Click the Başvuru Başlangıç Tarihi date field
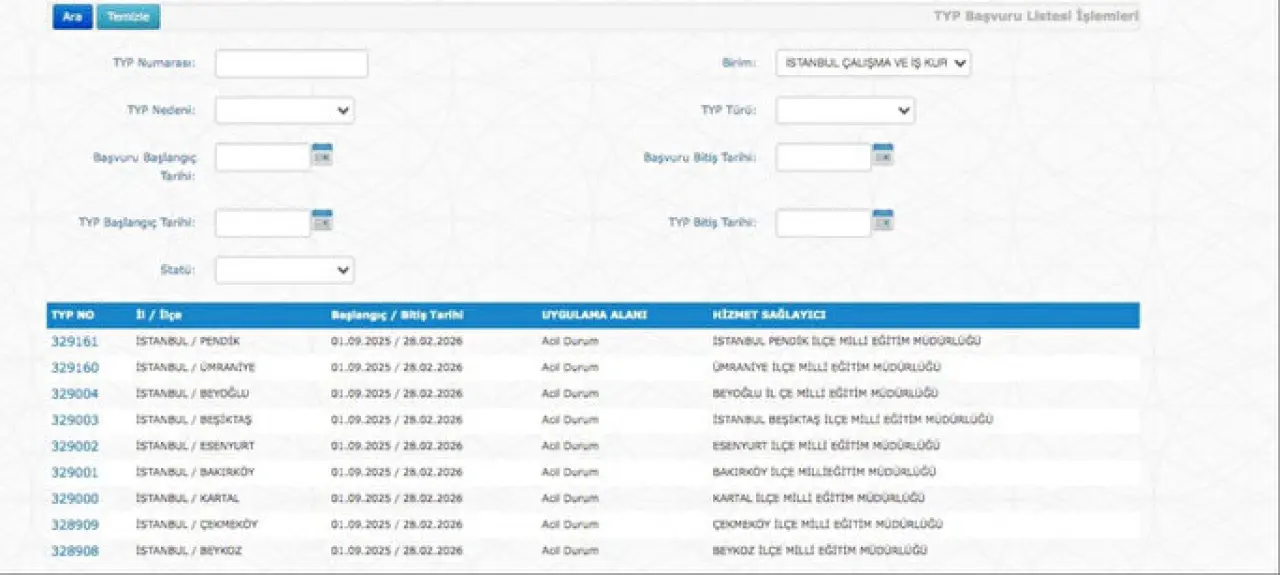This screenshot has height=575, width=1280. click(263, 157)
